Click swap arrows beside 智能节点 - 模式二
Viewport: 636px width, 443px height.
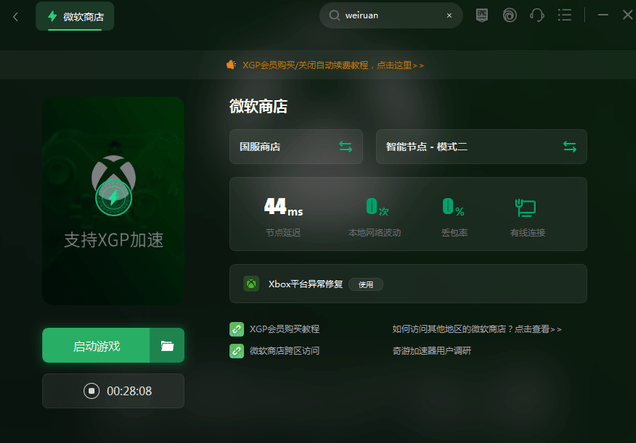click(569, 146)
